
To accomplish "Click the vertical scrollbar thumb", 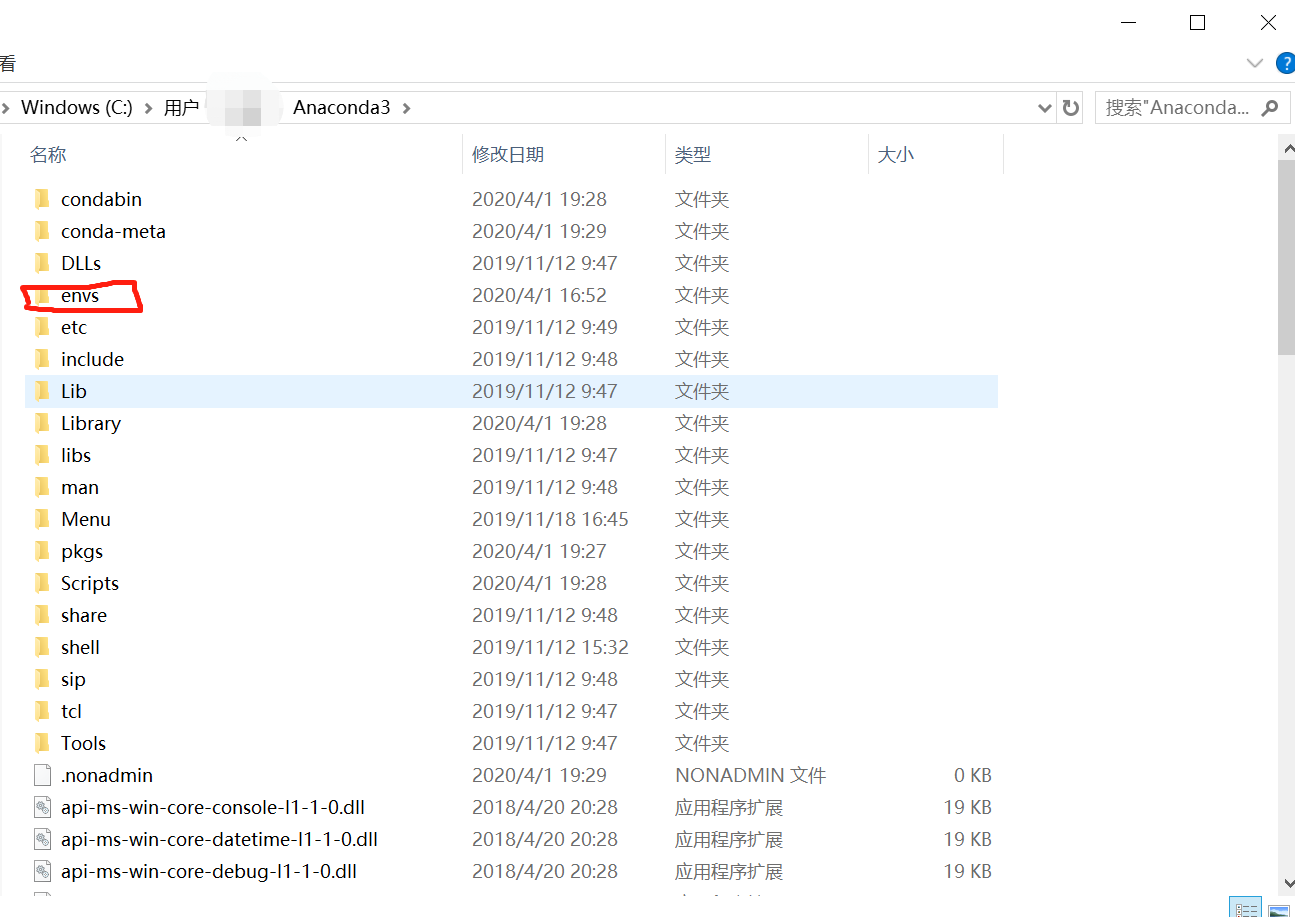I will pos(1287,257).
